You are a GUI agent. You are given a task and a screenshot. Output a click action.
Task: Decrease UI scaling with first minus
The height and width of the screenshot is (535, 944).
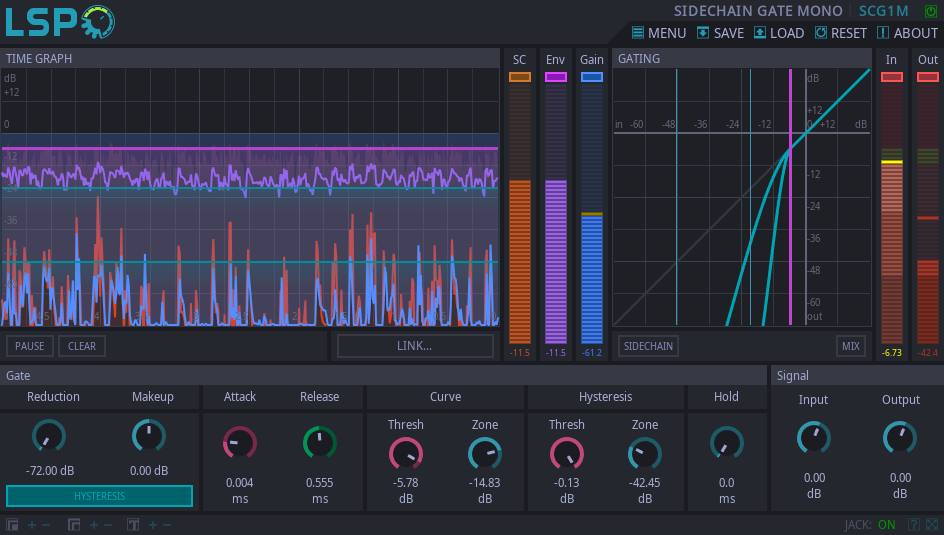[46, 525]
